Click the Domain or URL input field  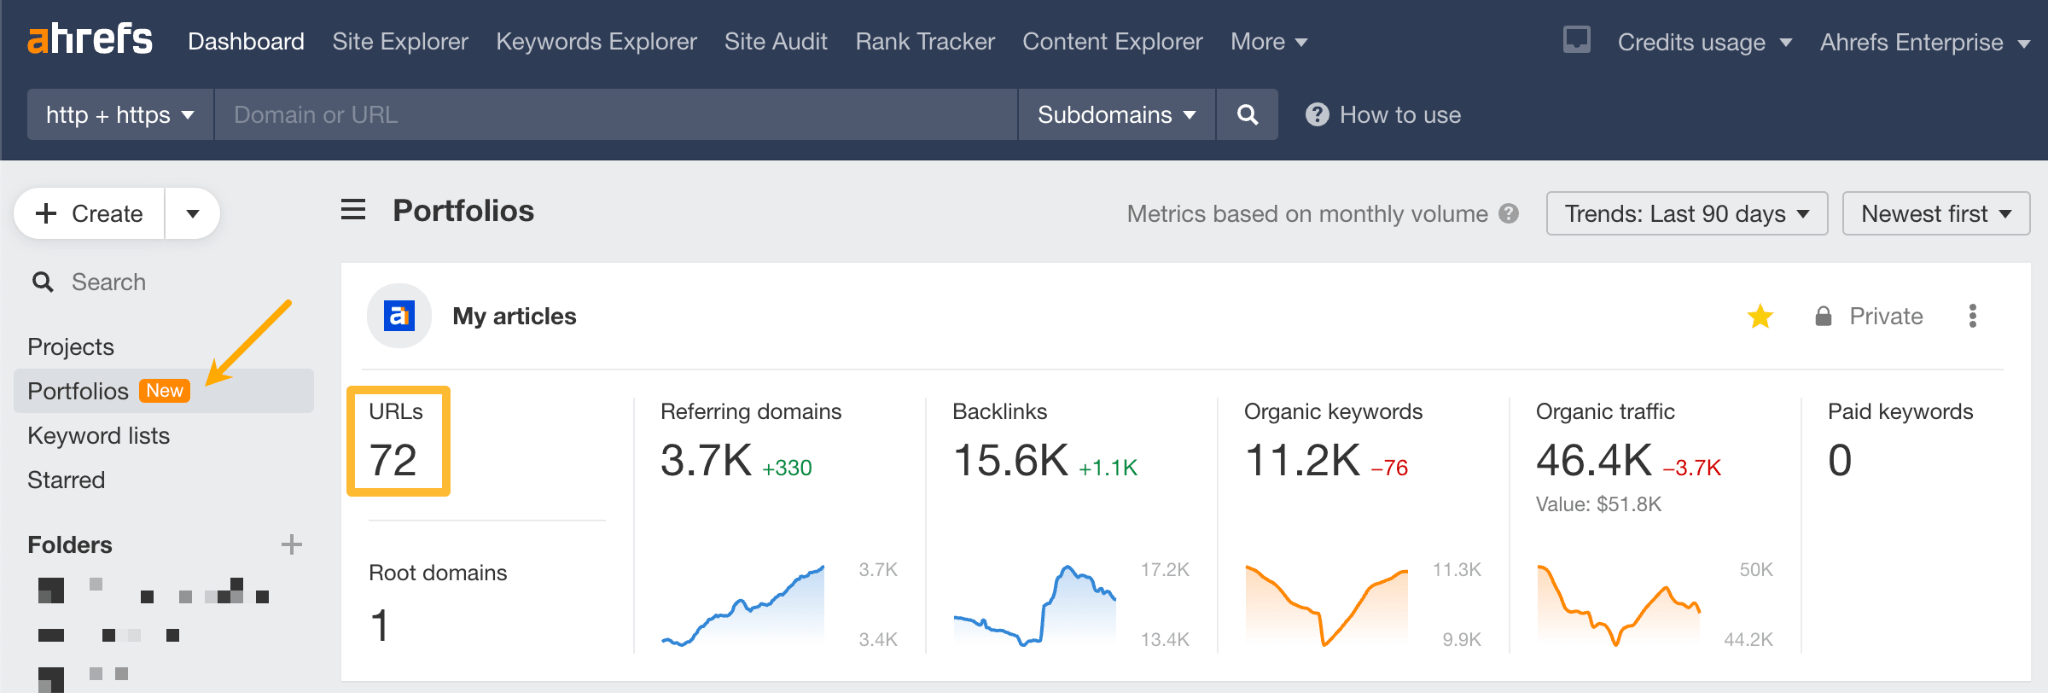(615, 115)
